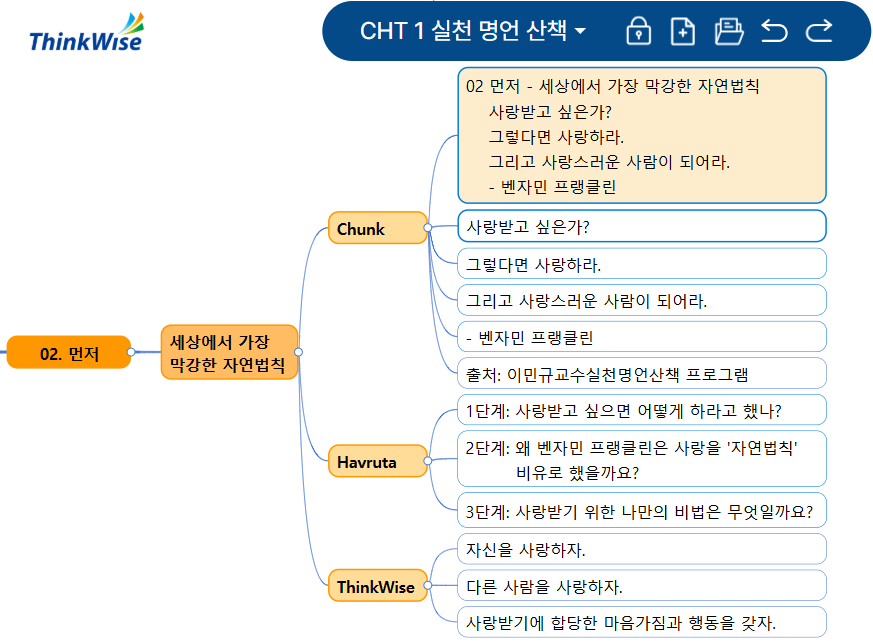Click the new document plus icon
This screenshot has height=642, width=873.
click(683, 31)
